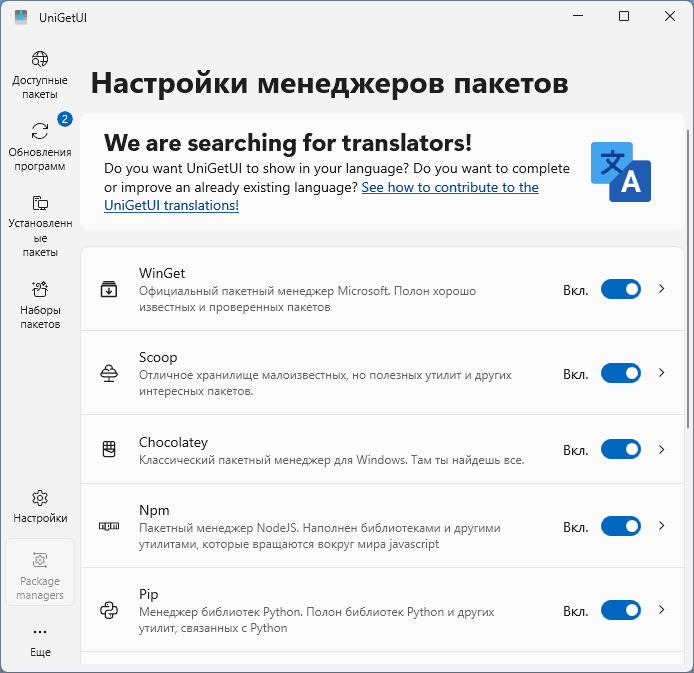The image size is (694, 673).
Task: Click the Pip title text
Action: pyautogui.click(x=149, y=594)
